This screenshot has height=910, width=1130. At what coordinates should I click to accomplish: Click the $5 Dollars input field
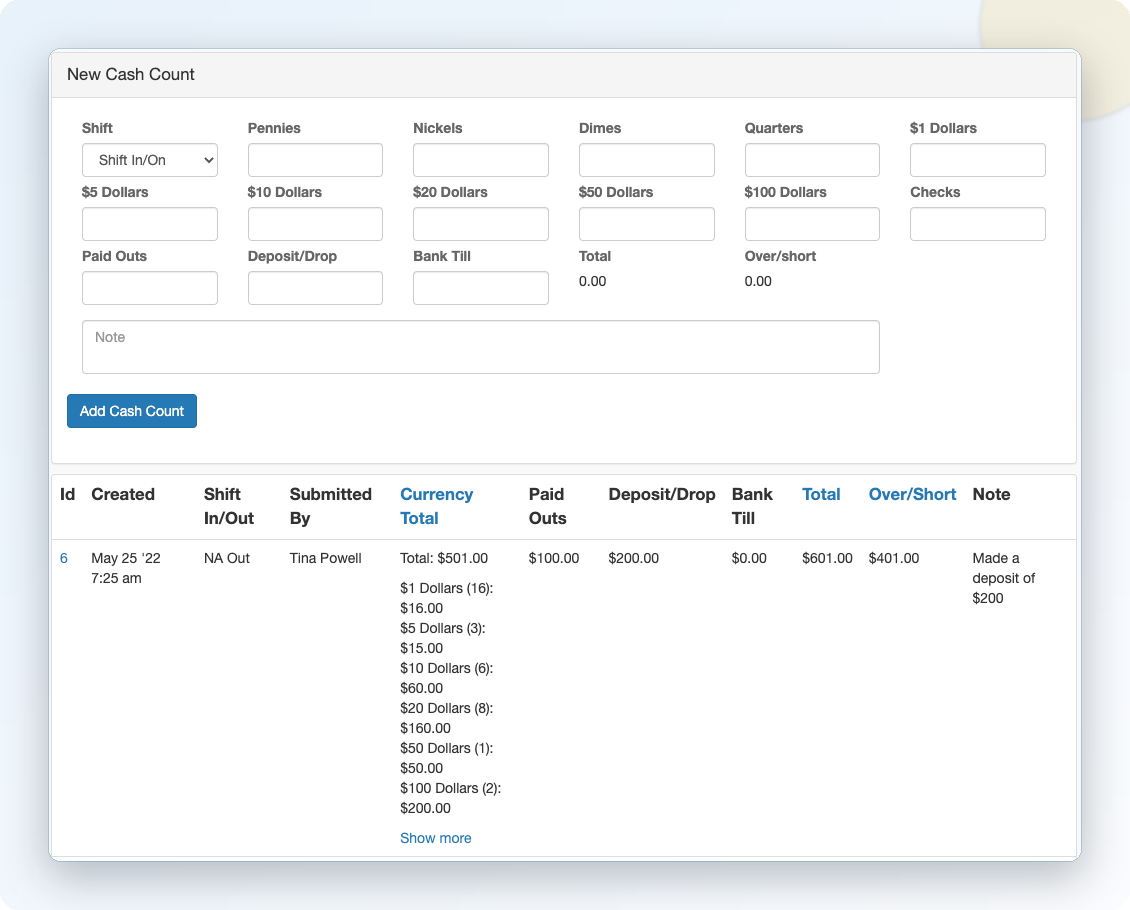pyautogui.click(x=150, y=224)
